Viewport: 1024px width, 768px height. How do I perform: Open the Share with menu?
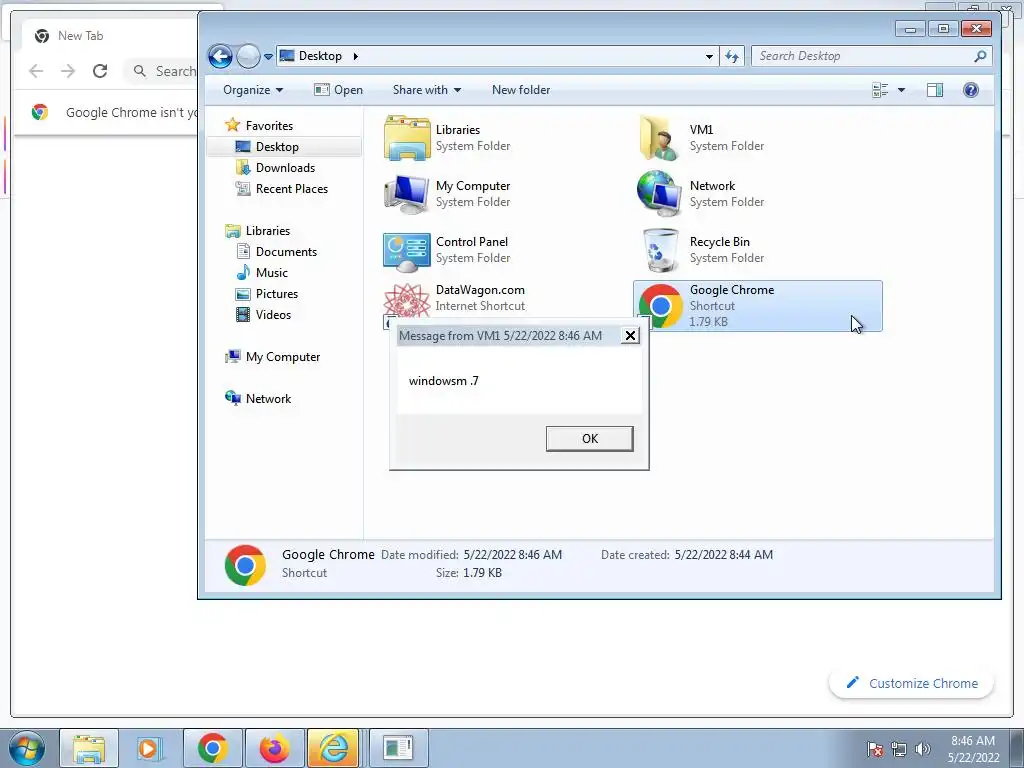click(426, 90)
